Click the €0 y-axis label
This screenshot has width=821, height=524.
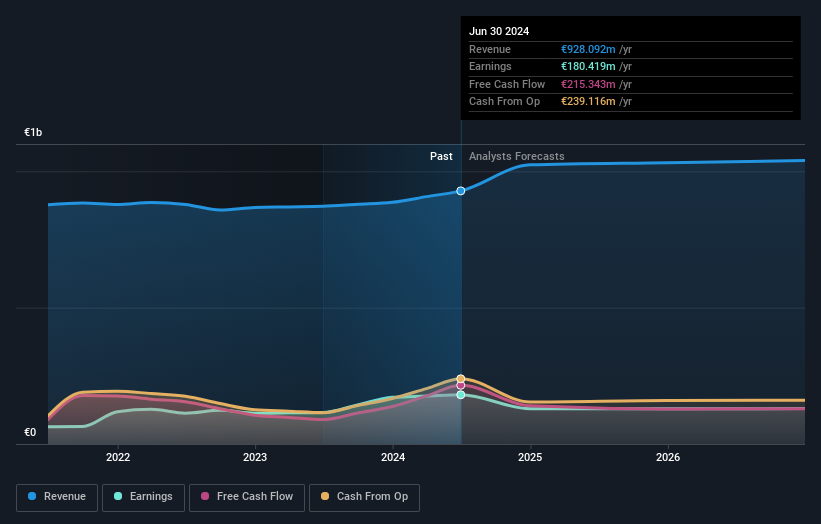30,432
